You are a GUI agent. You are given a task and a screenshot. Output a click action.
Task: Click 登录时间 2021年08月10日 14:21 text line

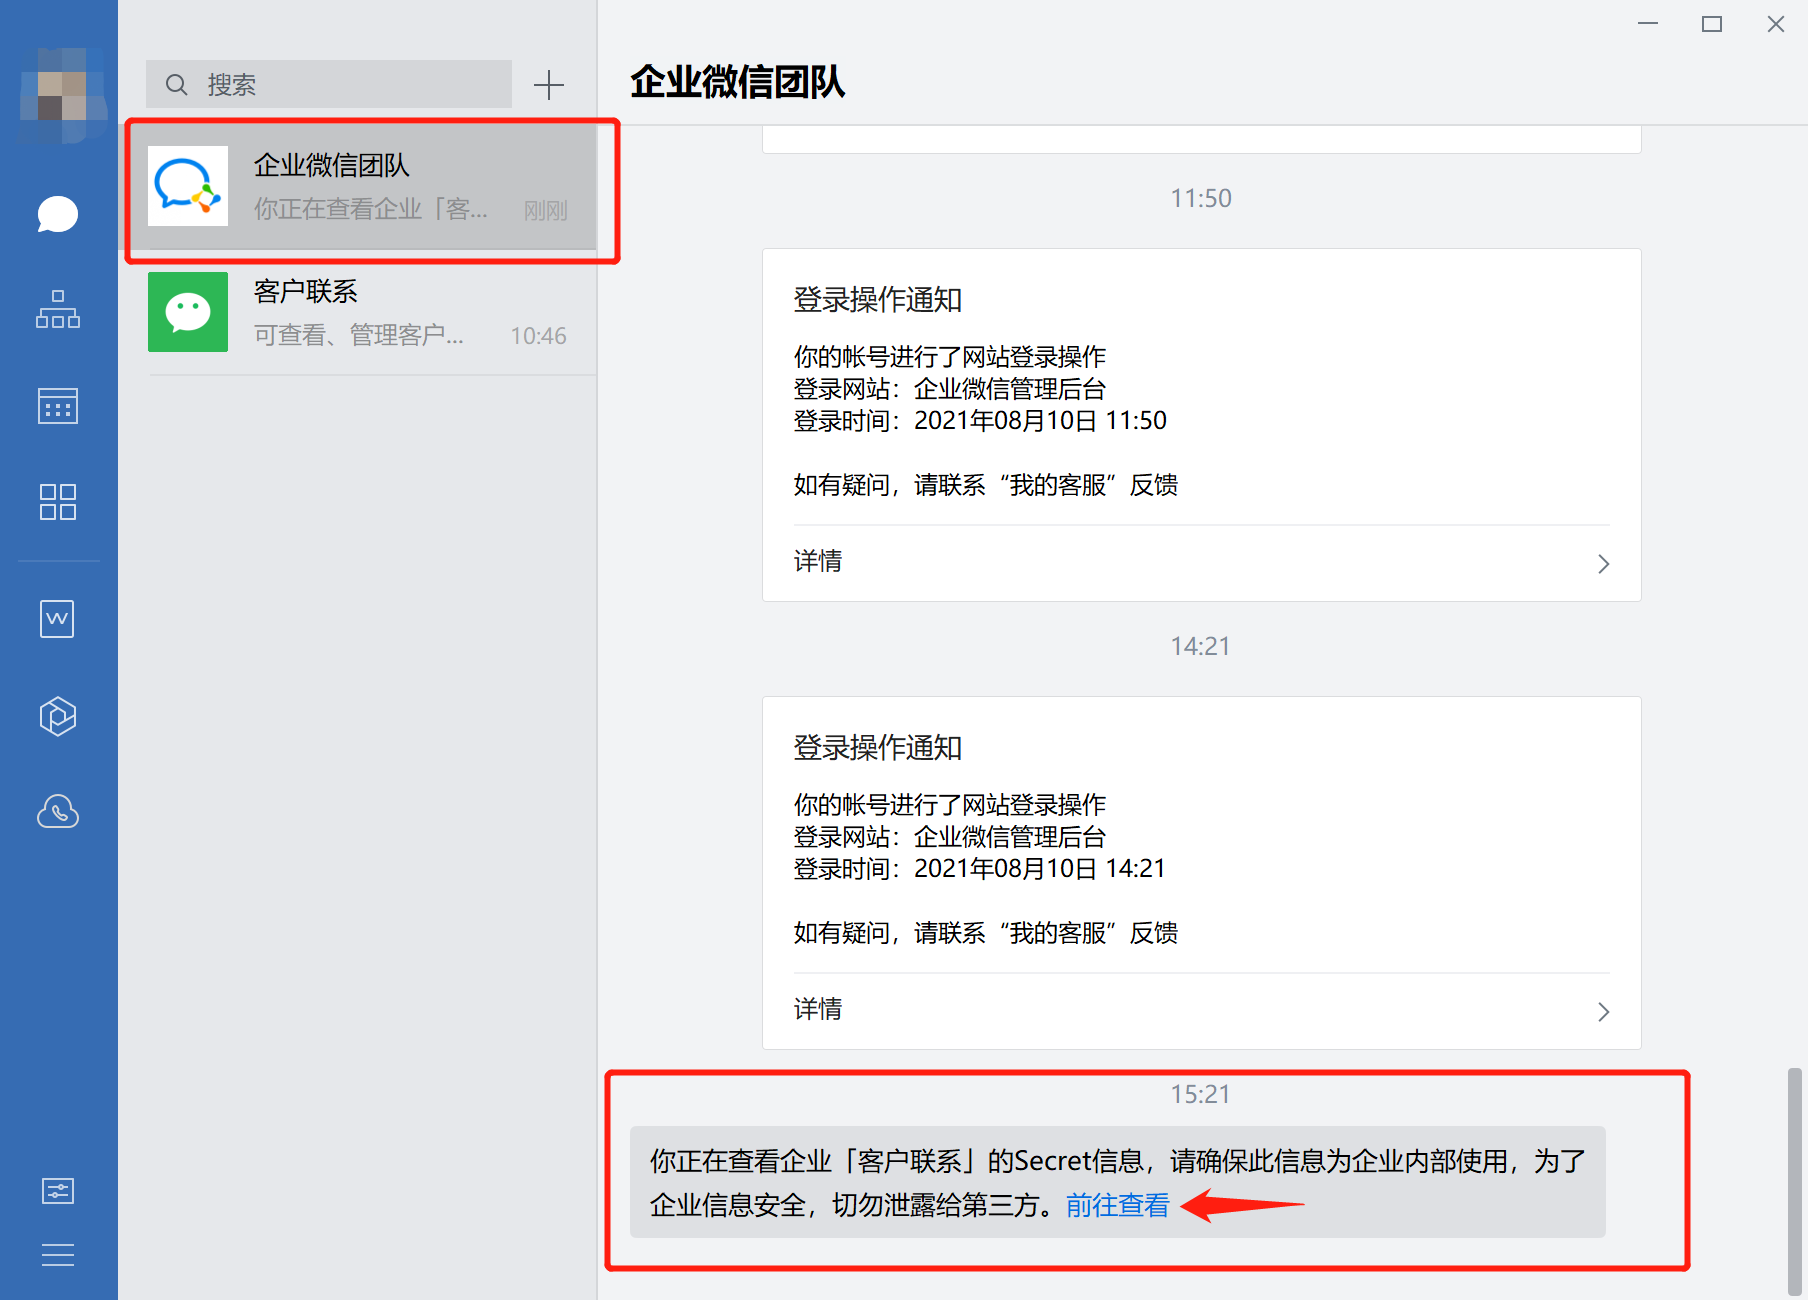click(x=980, y=868)
